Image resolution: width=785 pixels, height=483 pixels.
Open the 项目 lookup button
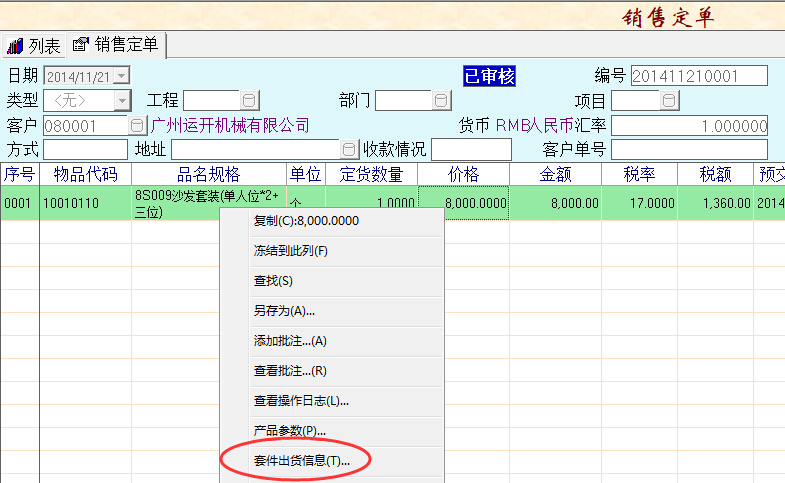click(669, 101)
